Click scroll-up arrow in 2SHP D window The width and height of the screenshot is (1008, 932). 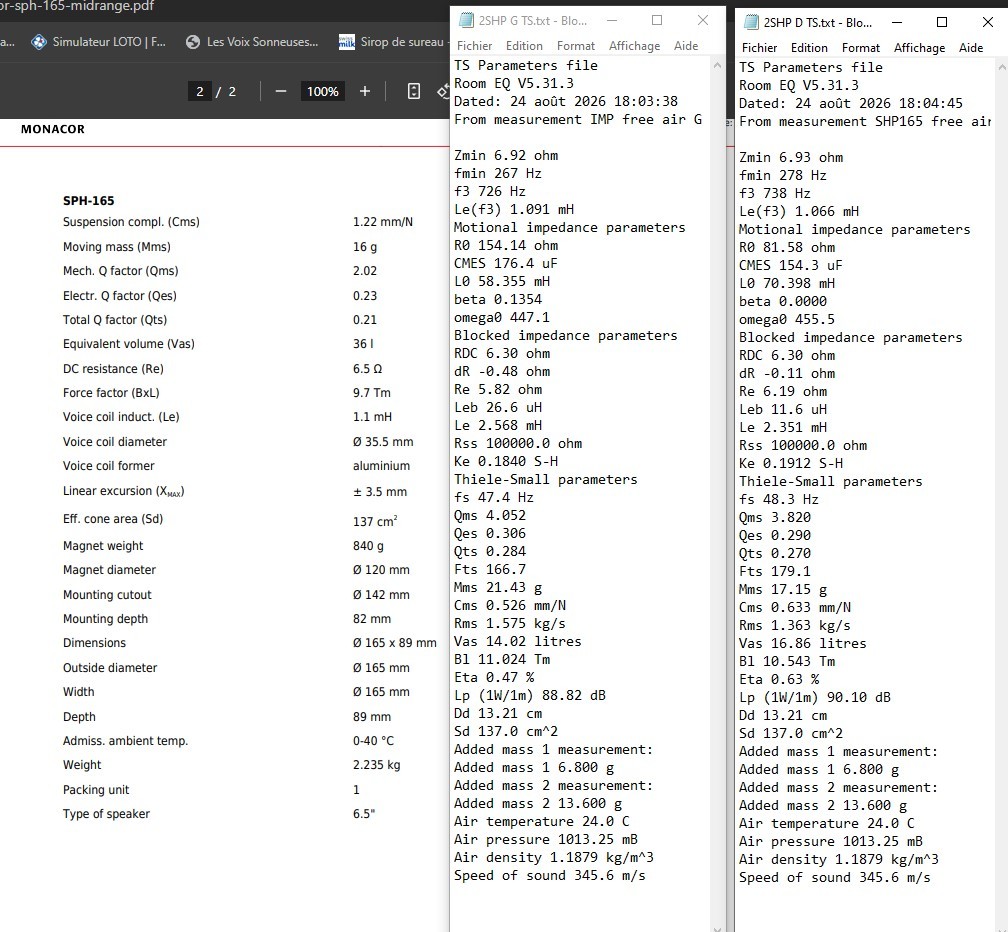pyautogui.click(x=1002, y=67)
